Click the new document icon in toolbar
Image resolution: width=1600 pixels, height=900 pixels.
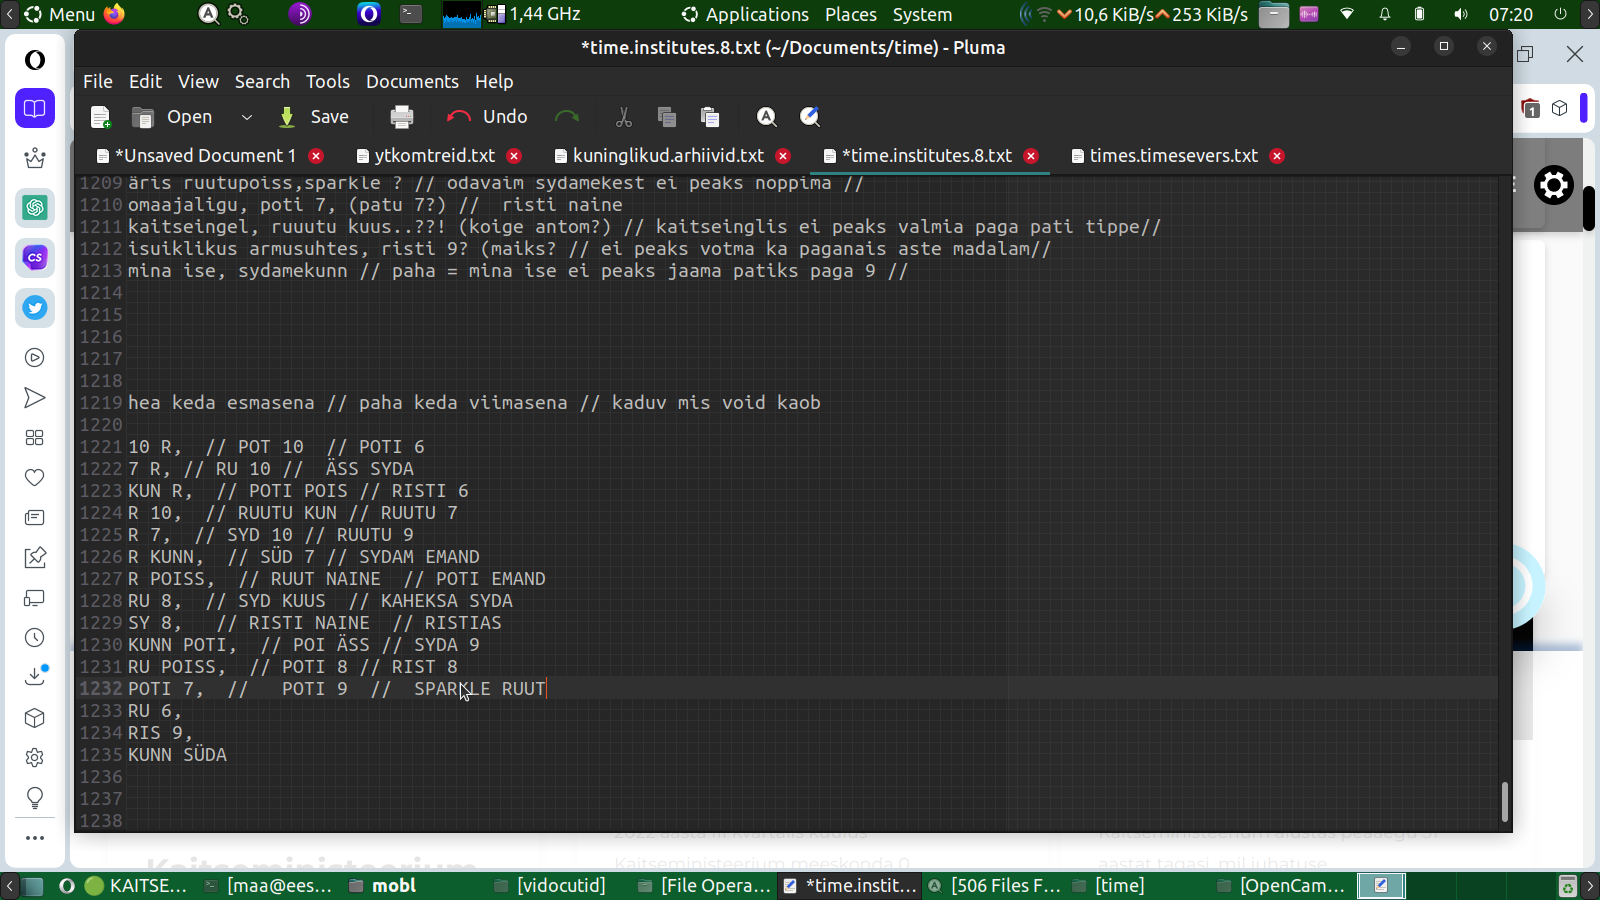click(x=100, y=117)
